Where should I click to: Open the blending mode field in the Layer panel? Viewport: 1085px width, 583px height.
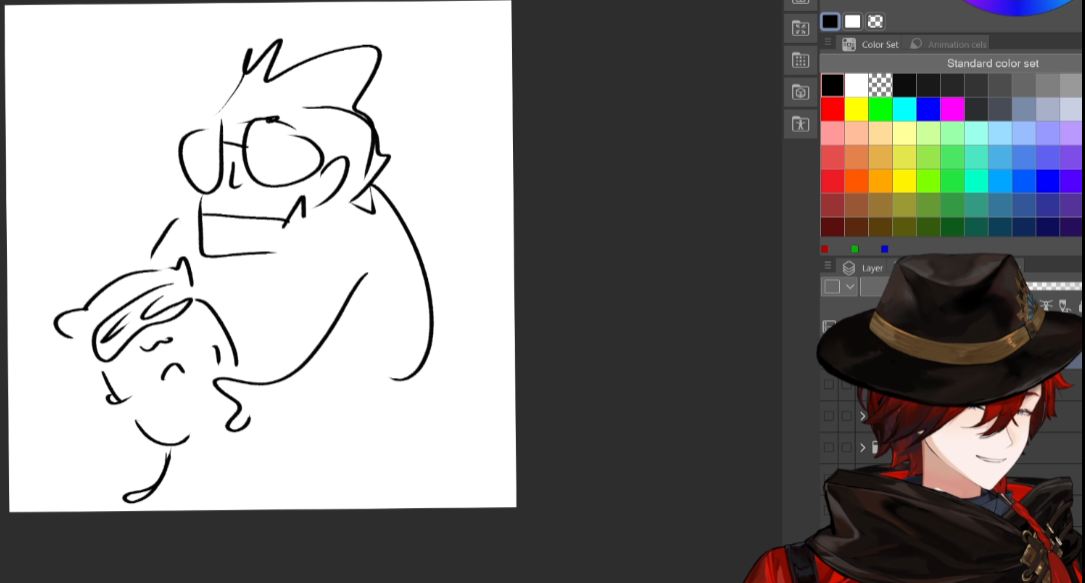point(875,286)
